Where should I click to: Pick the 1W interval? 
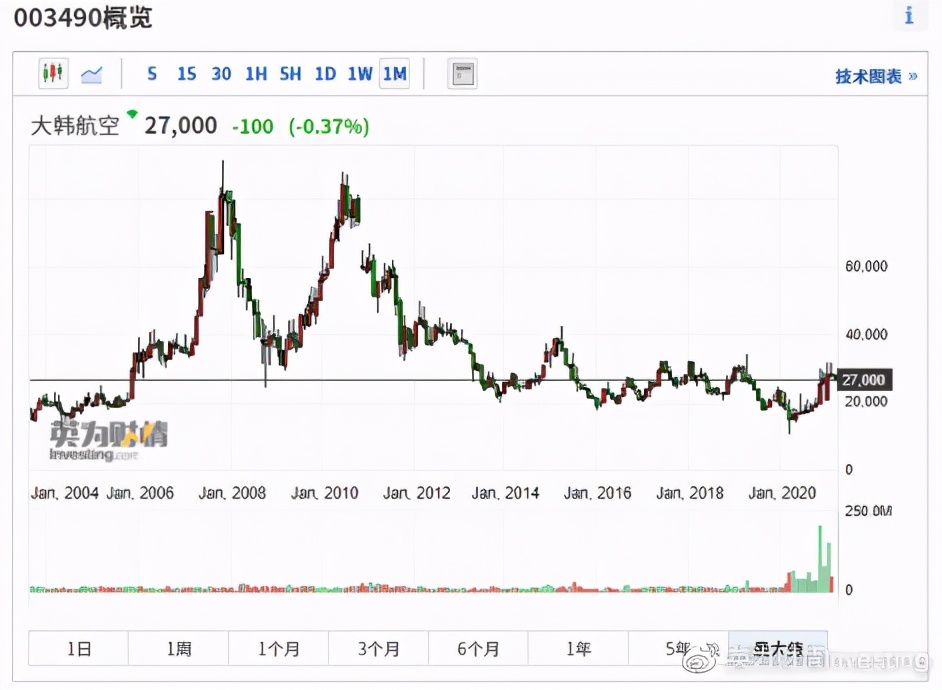(359, 74)
